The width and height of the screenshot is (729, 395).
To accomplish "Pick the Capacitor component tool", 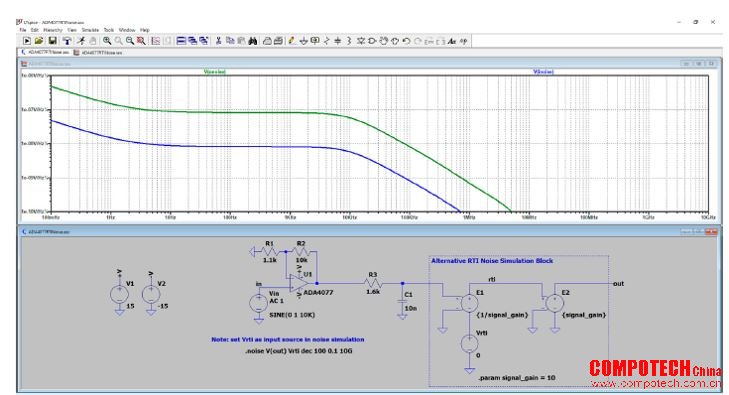I will point(338,41).
